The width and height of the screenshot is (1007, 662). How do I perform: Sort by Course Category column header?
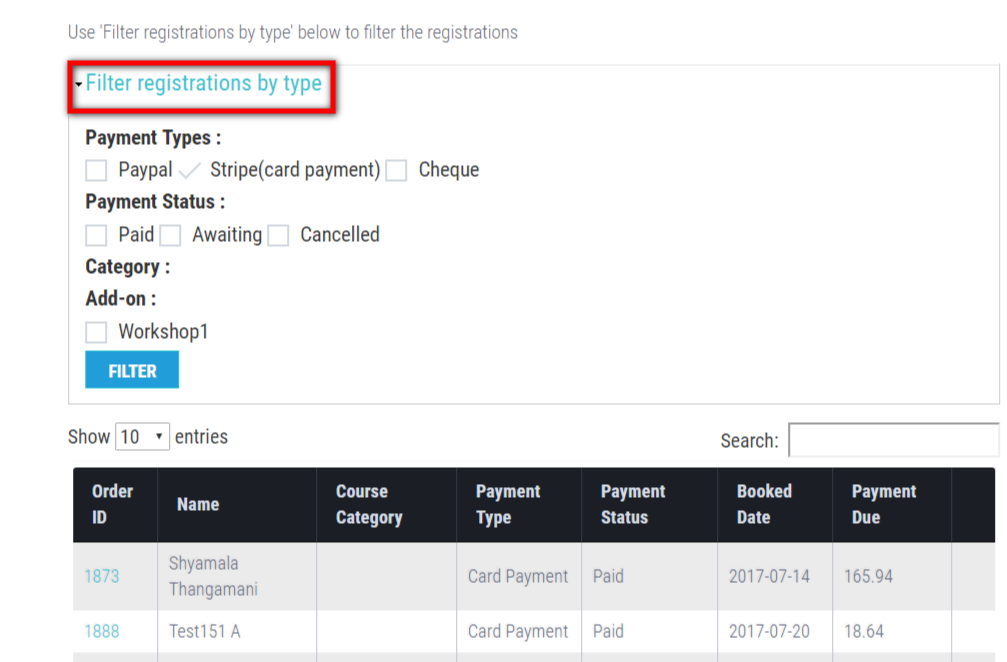387,505
